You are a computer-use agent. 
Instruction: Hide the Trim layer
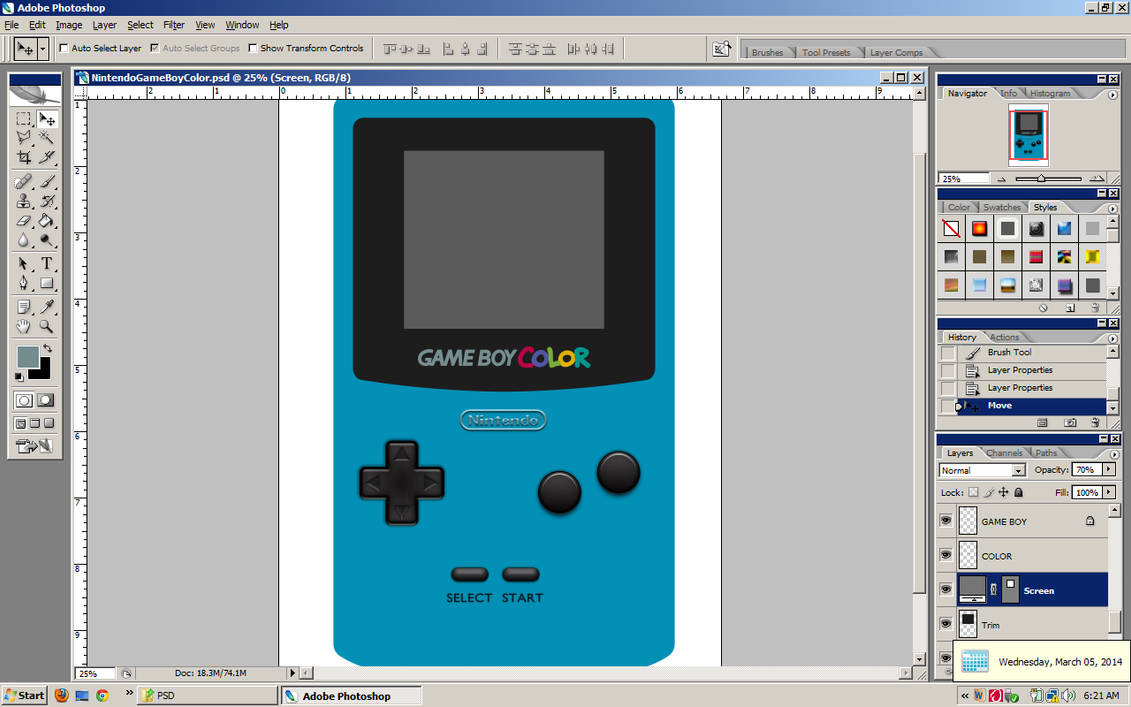[x=946, y=624]
